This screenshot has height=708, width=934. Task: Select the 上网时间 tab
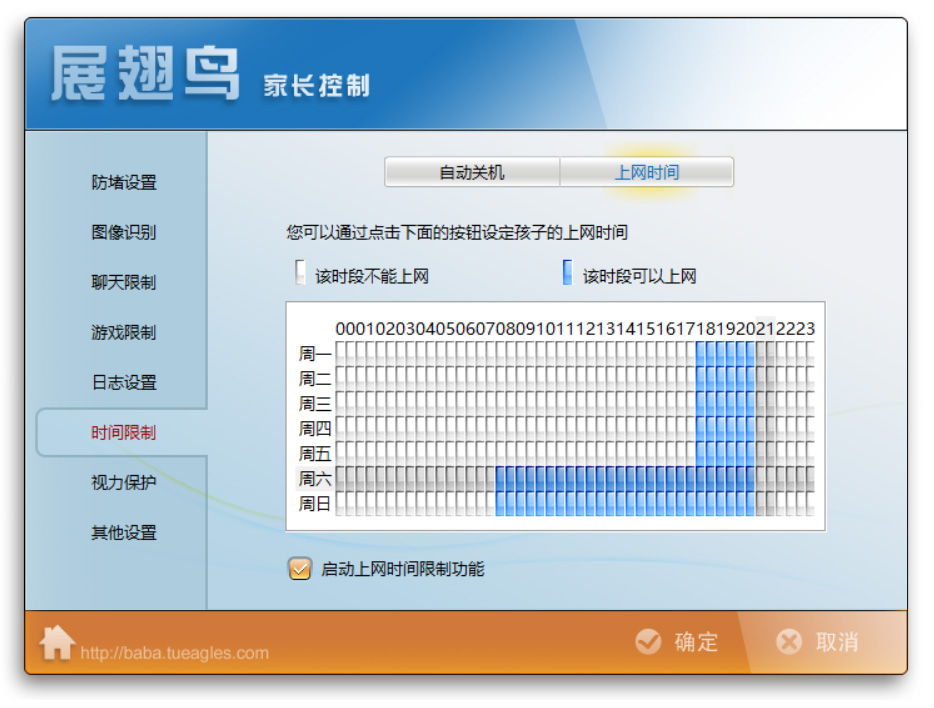pyautogui.click(x=647, y=172)
